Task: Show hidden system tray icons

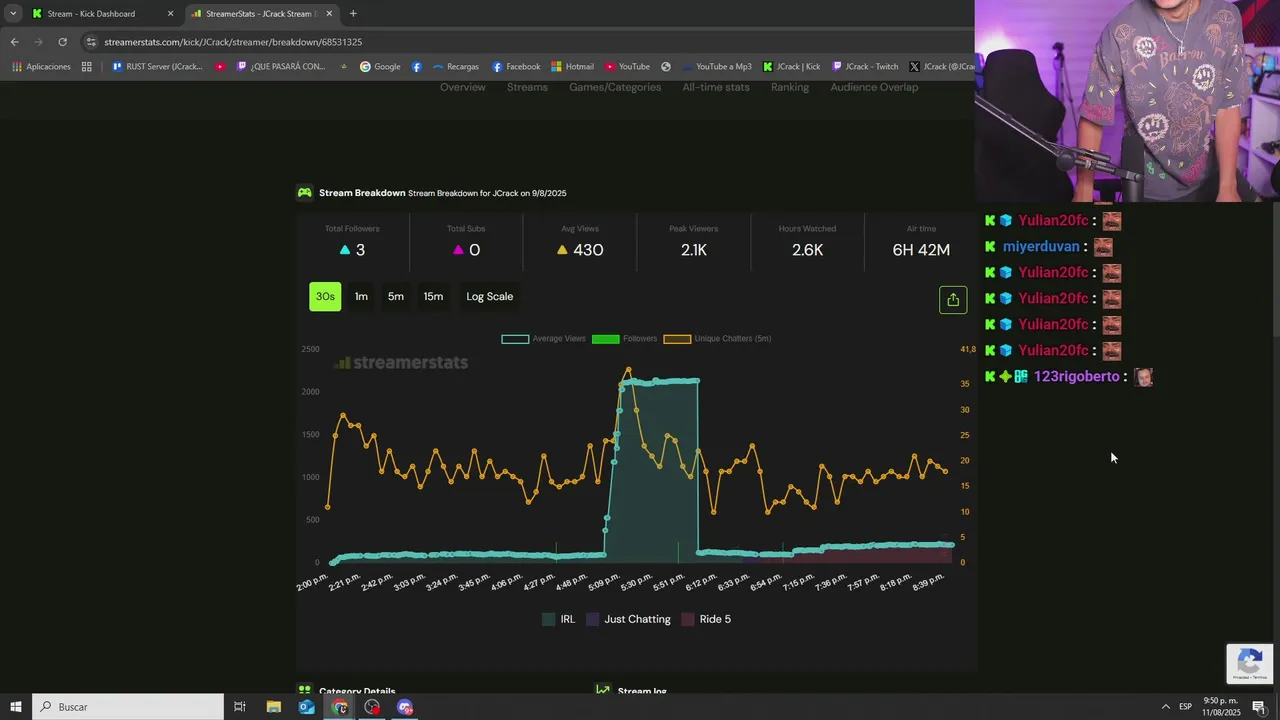Action: (x=1165, y=707)
